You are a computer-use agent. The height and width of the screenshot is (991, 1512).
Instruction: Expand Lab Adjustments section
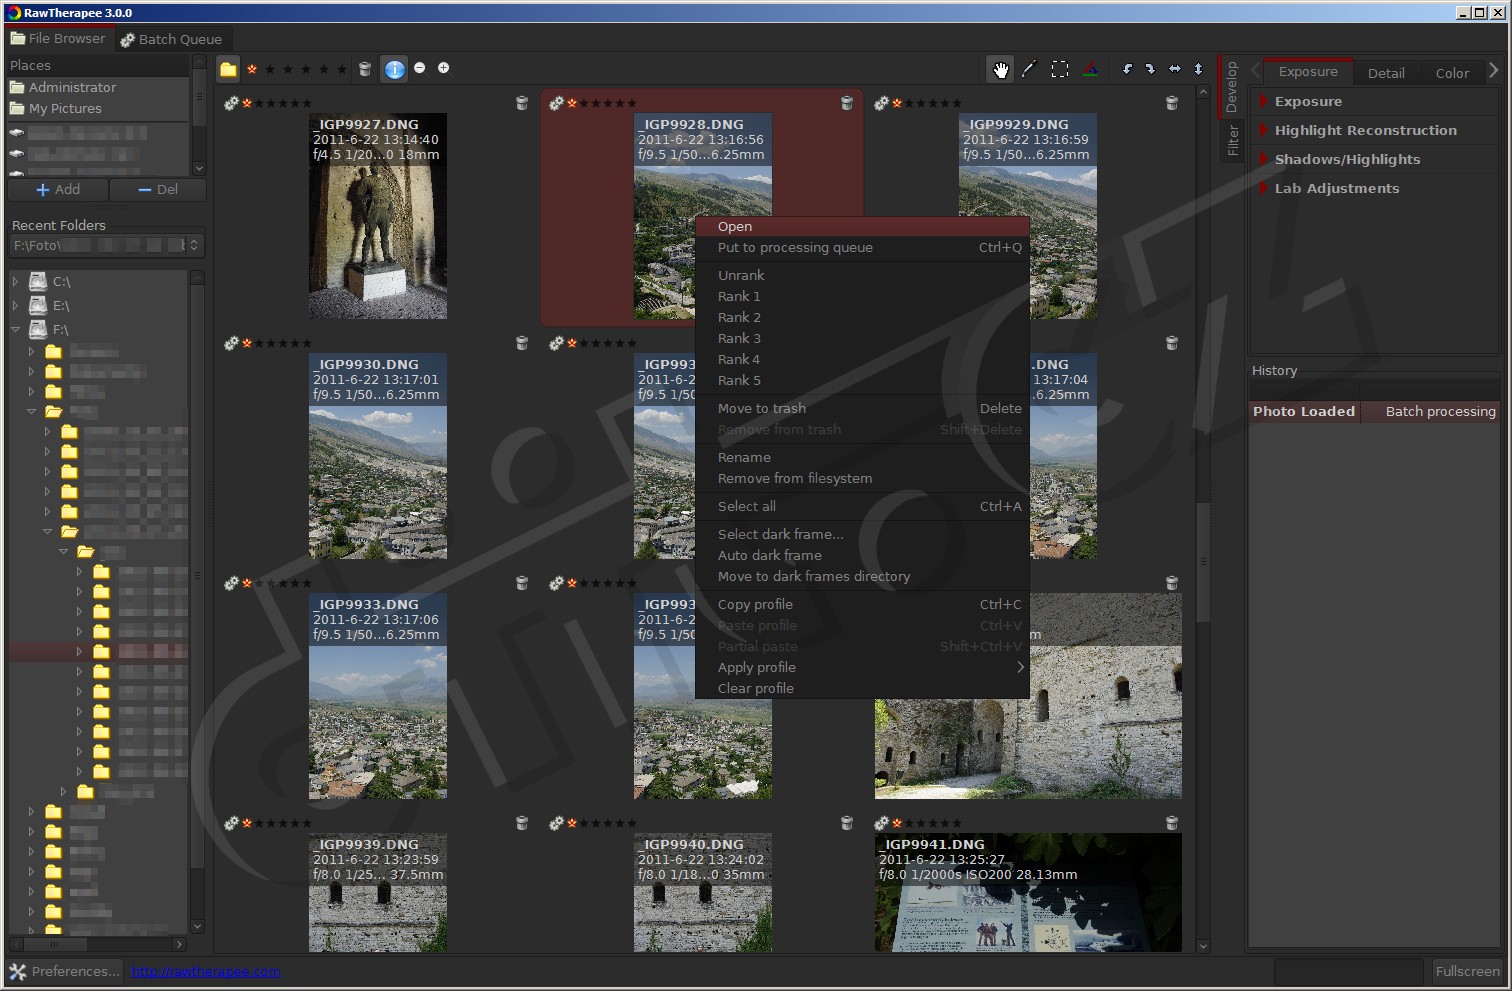pyautogui.click(x=1264, y=188)
